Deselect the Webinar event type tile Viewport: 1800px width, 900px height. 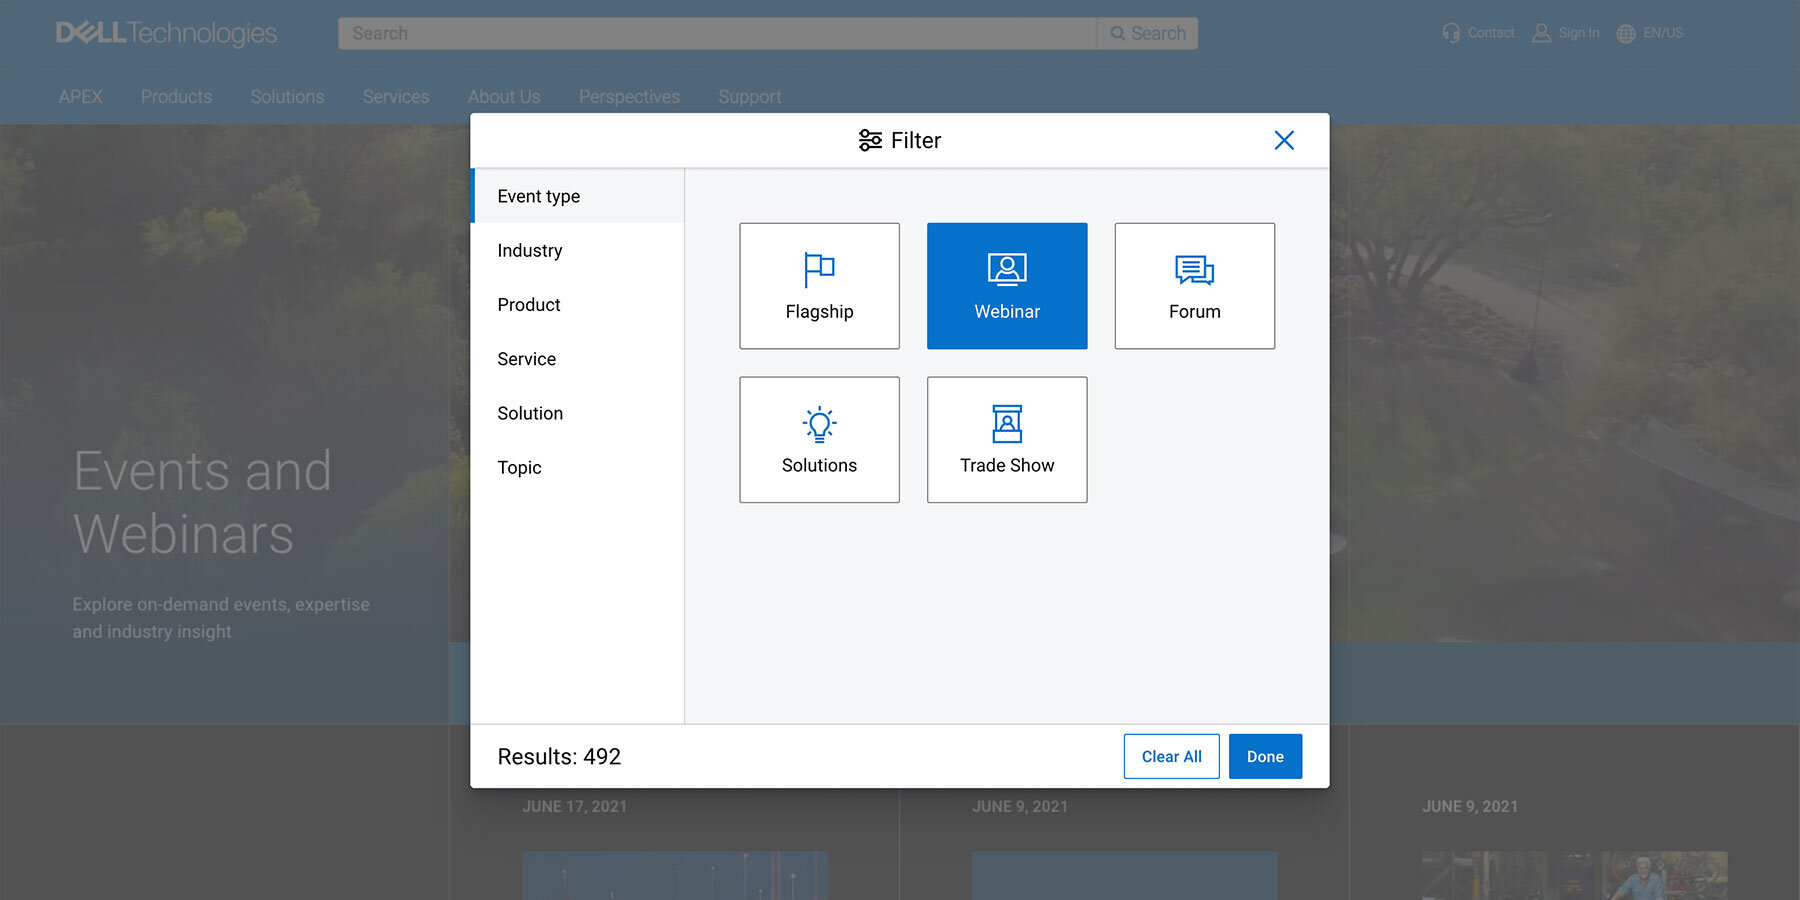tap(1007, 286)
